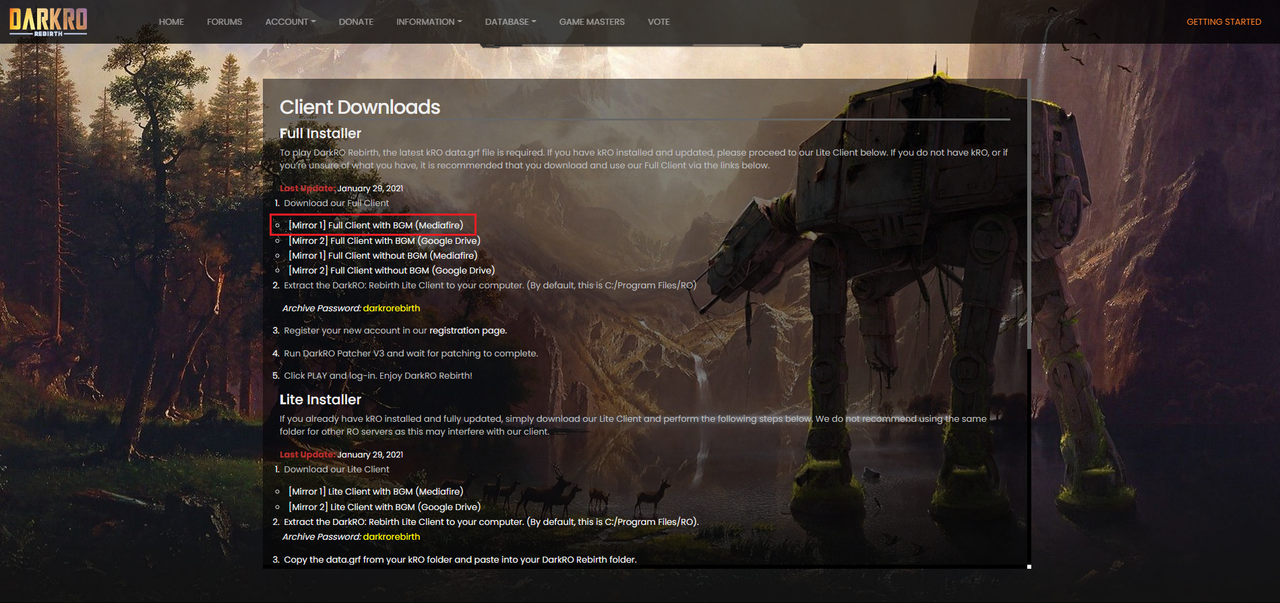1280x603 pixels.
Task: Expand the ACCOUNT dropdown menu
Action: pos(290,22)
